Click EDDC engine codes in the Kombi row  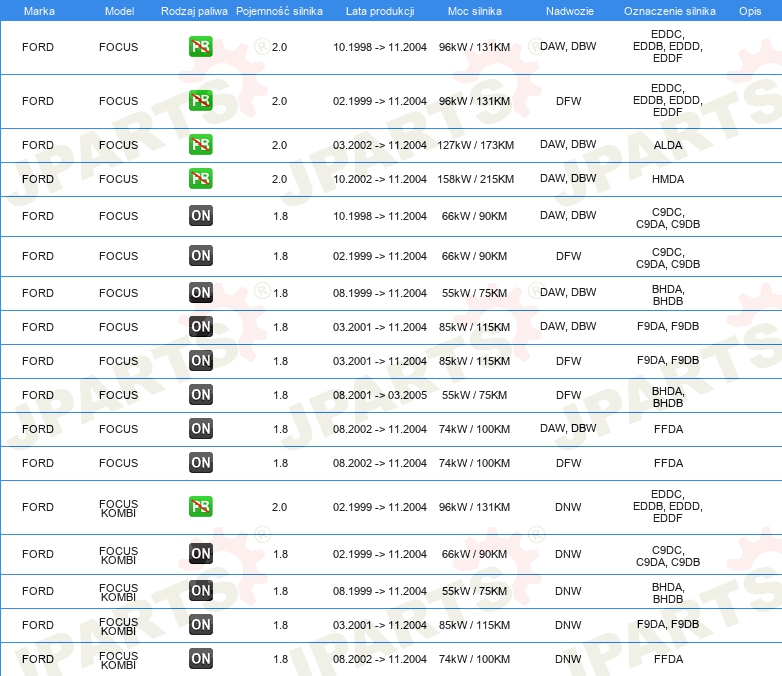[x=668, y=506]
